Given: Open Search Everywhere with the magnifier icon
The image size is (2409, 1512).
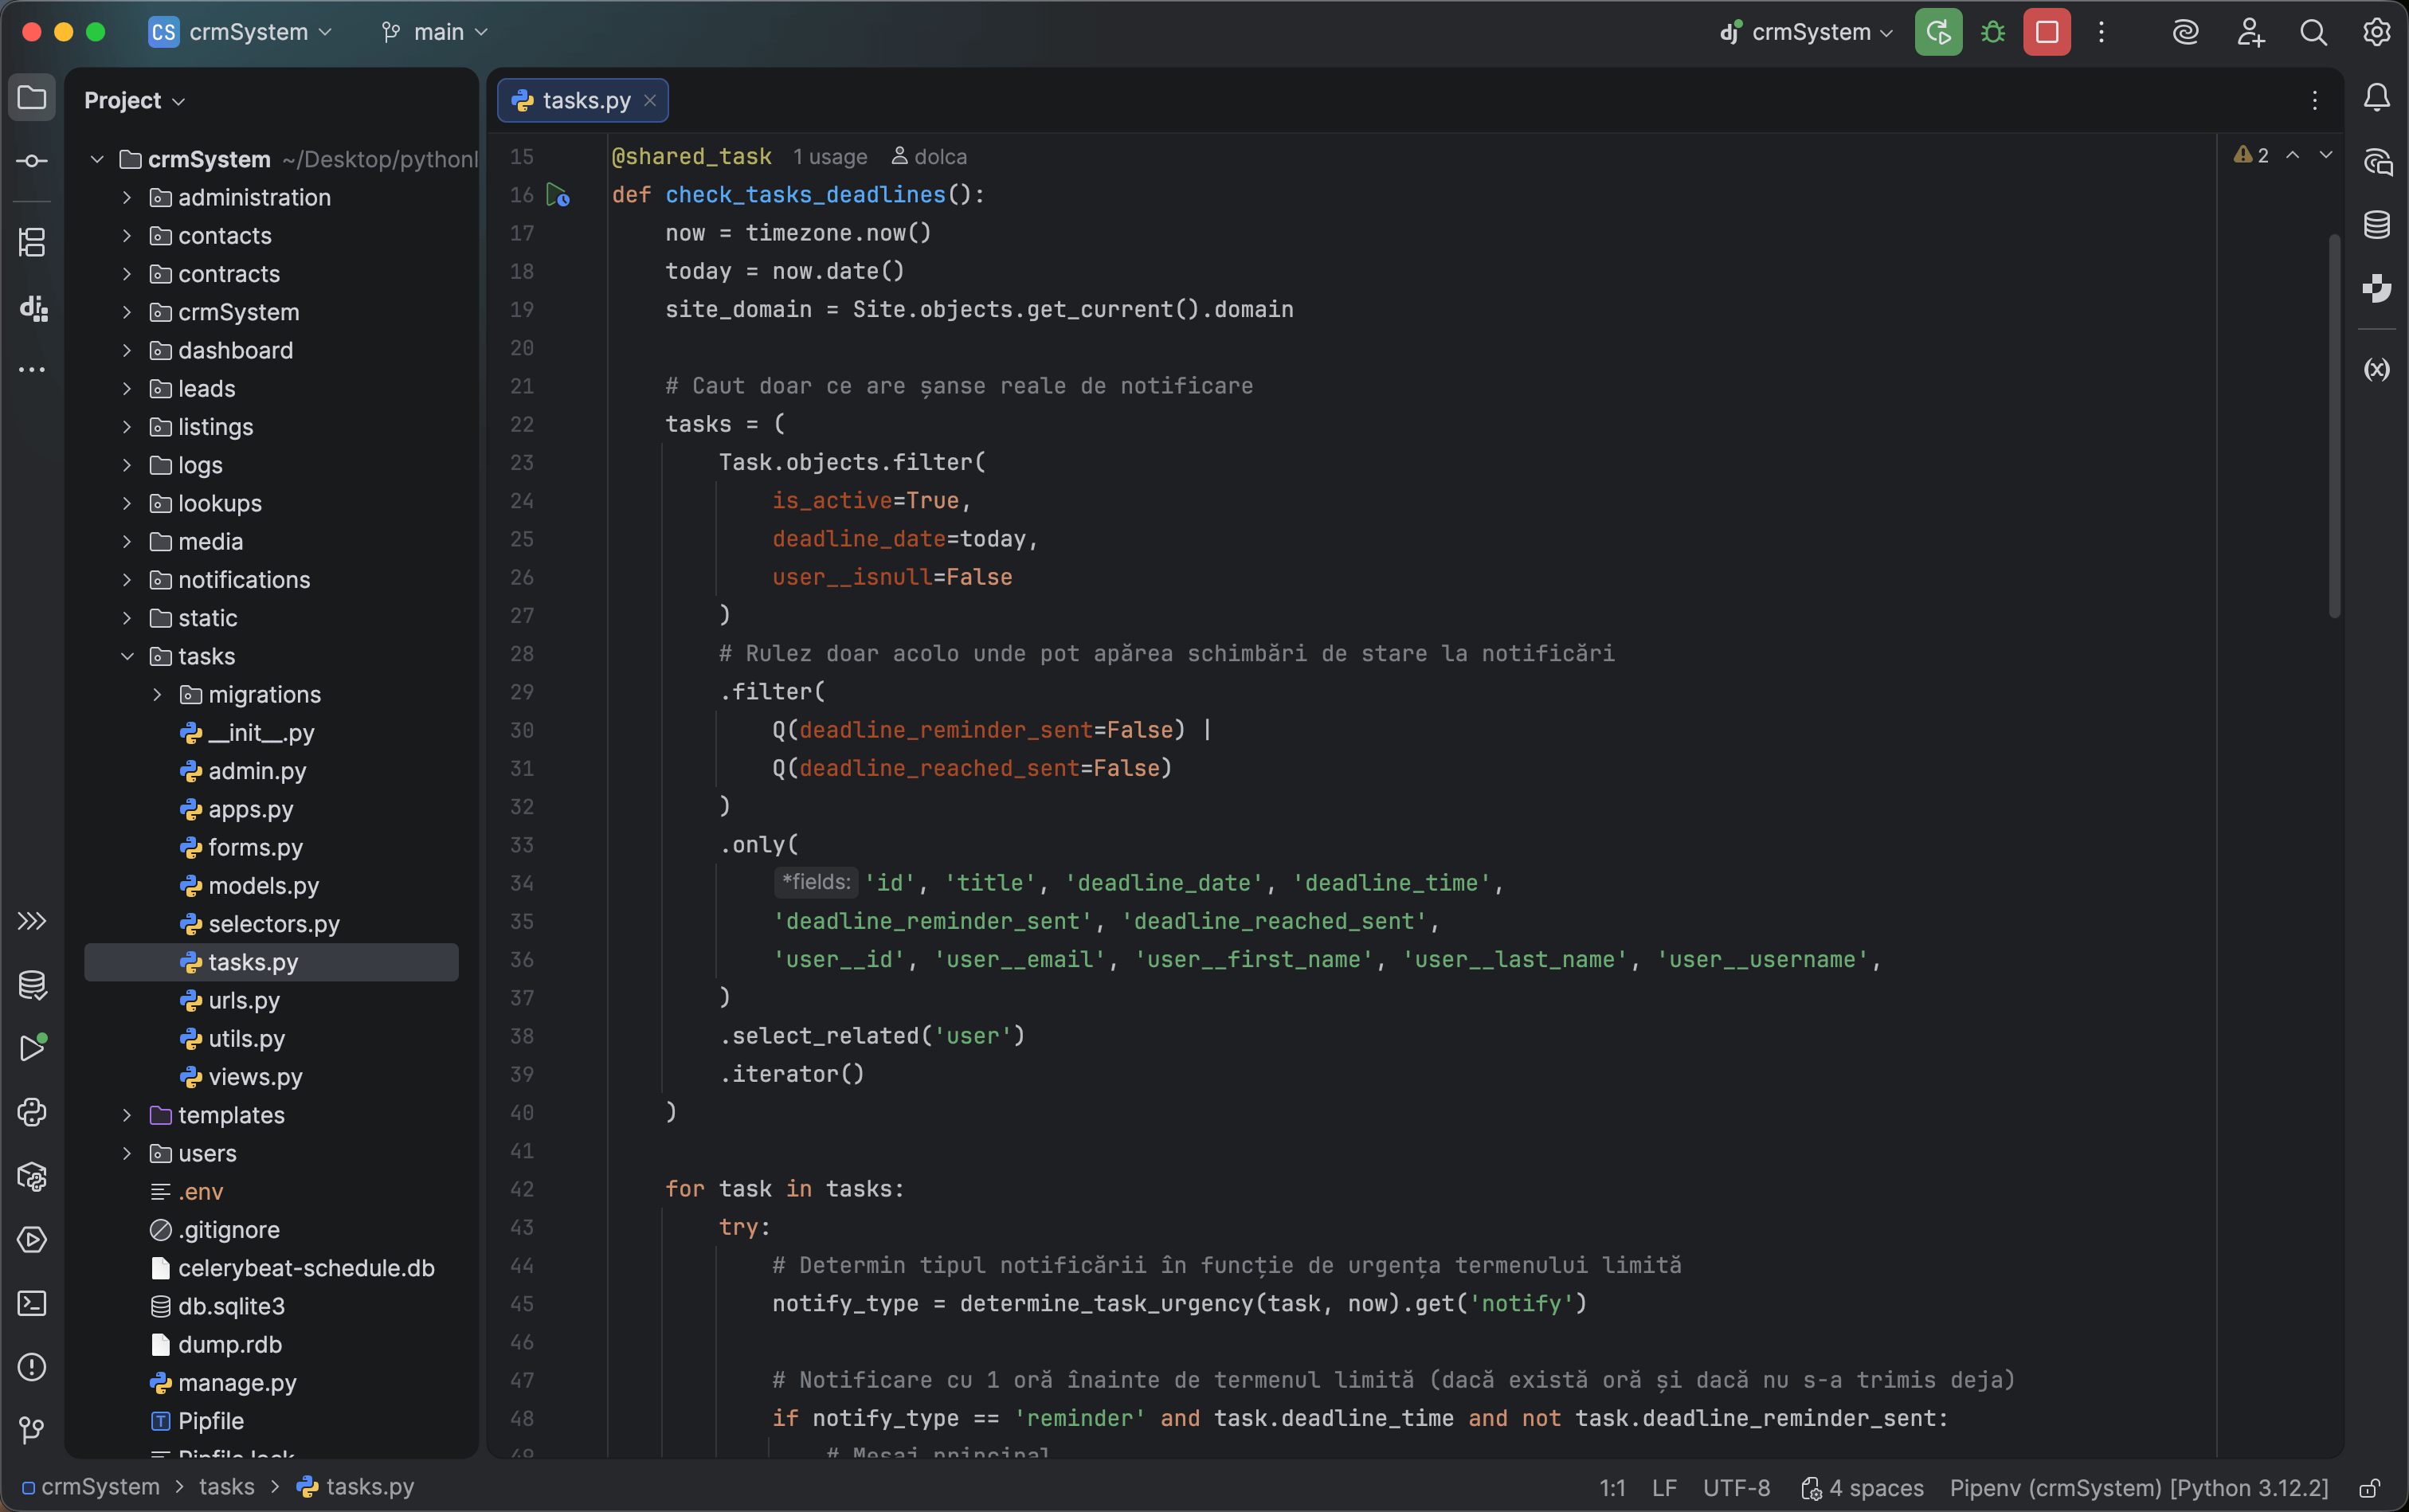Looking at the screenshot, I should (2313, 33).
